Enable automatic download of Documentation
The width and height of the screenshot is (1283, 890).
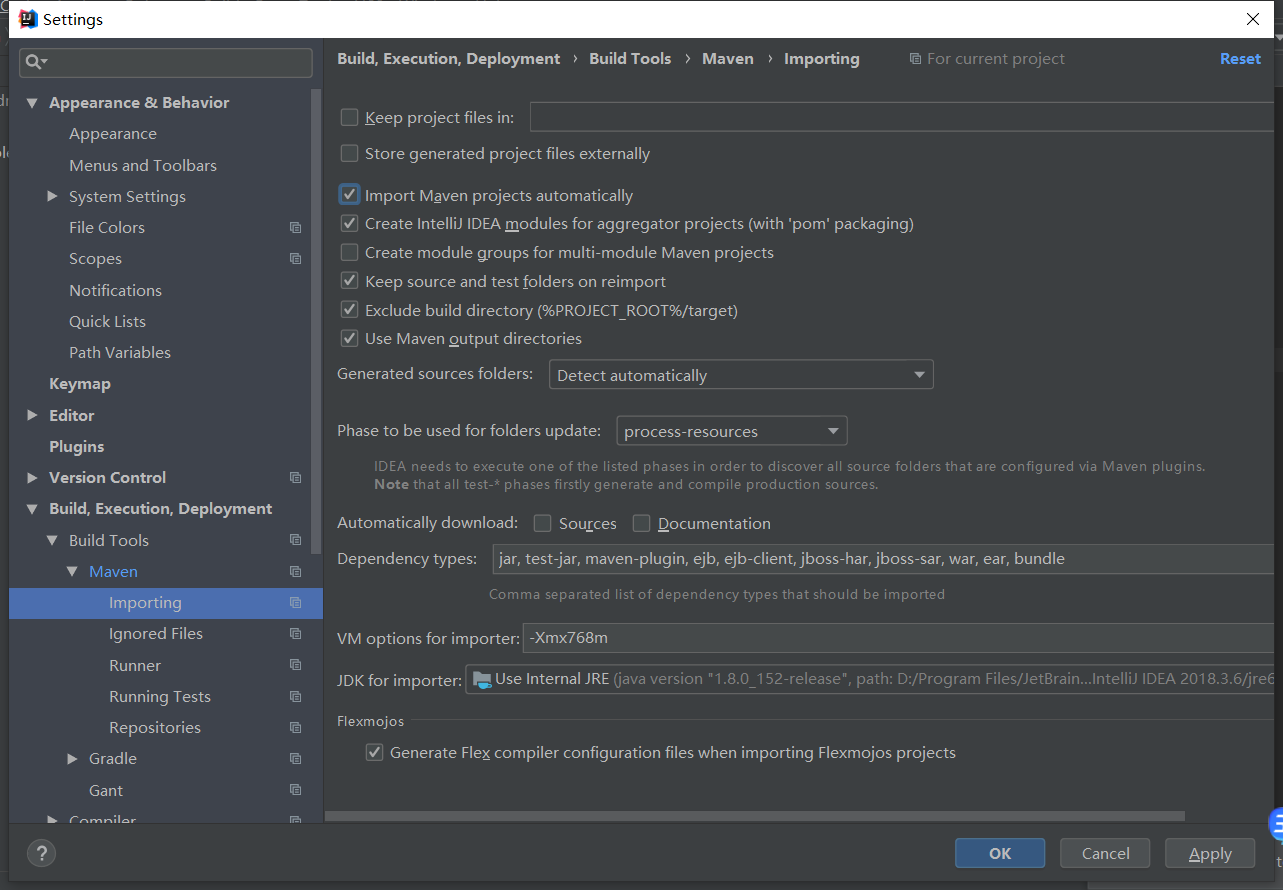pos(642,523)
